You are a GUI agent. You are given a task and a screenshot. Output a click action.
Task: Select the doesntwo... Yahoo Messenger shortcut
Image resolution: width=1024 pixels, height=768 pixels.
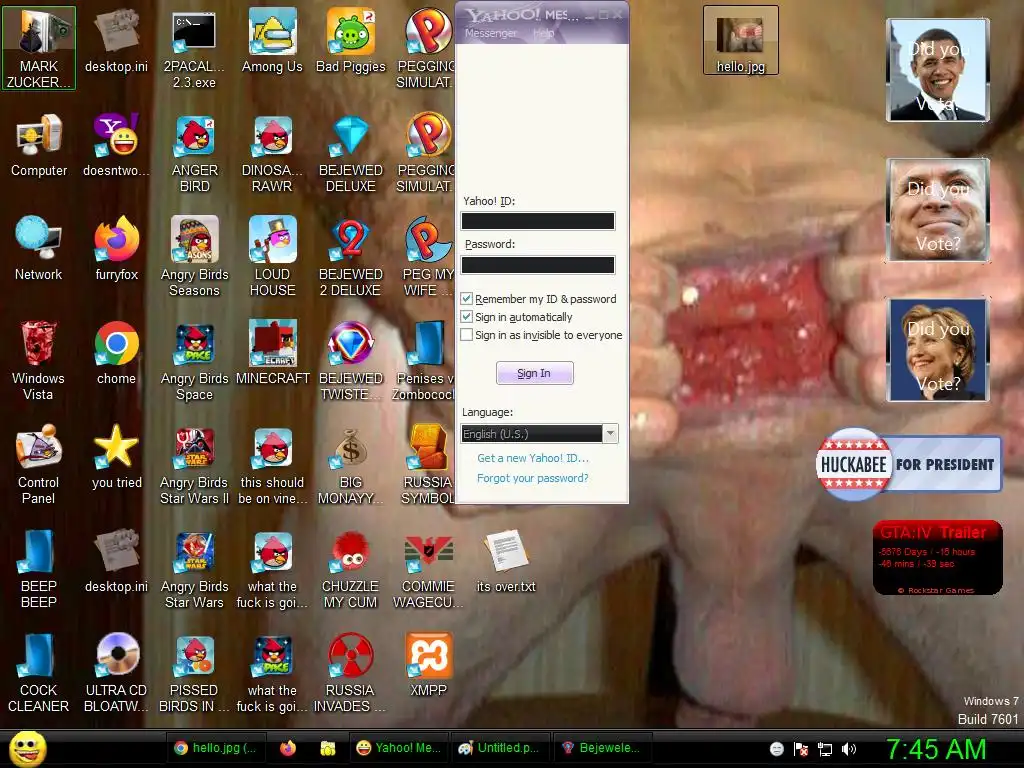tap(117, 146)
